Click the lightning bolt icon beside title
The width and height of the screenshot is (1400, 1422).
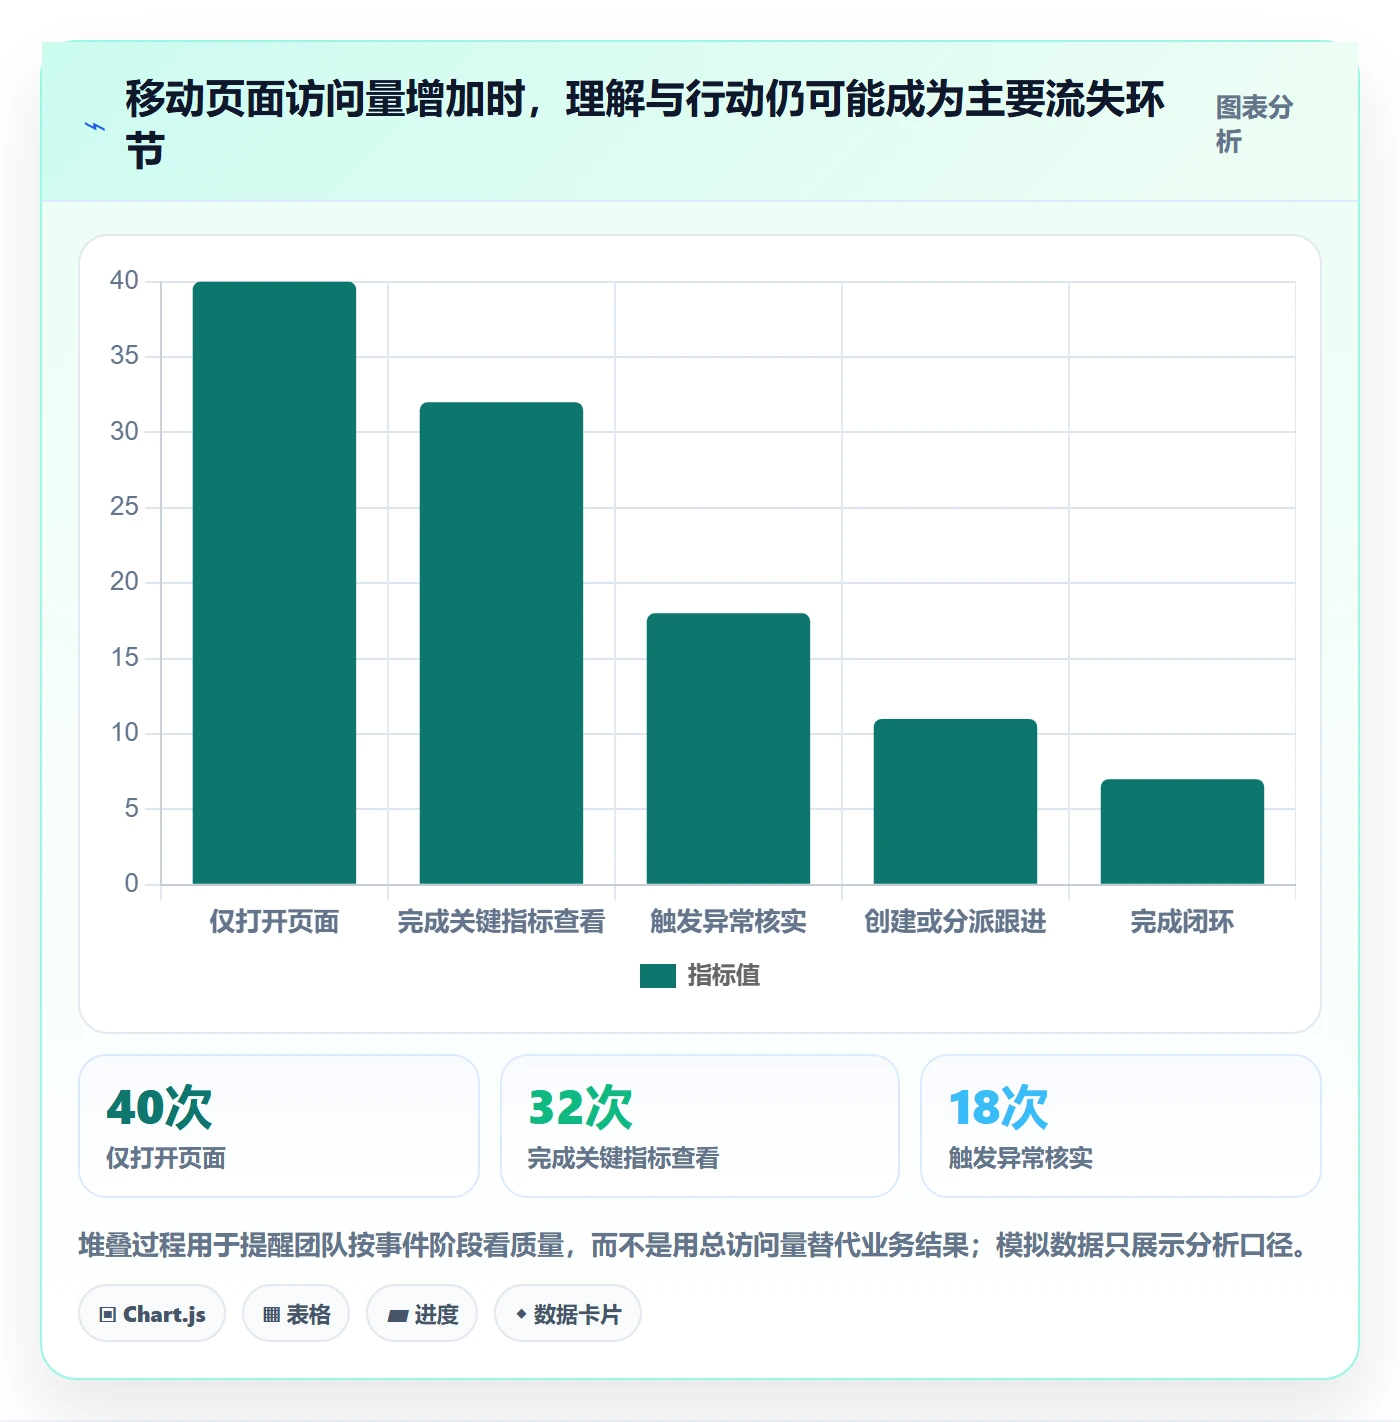click(95, 126)
